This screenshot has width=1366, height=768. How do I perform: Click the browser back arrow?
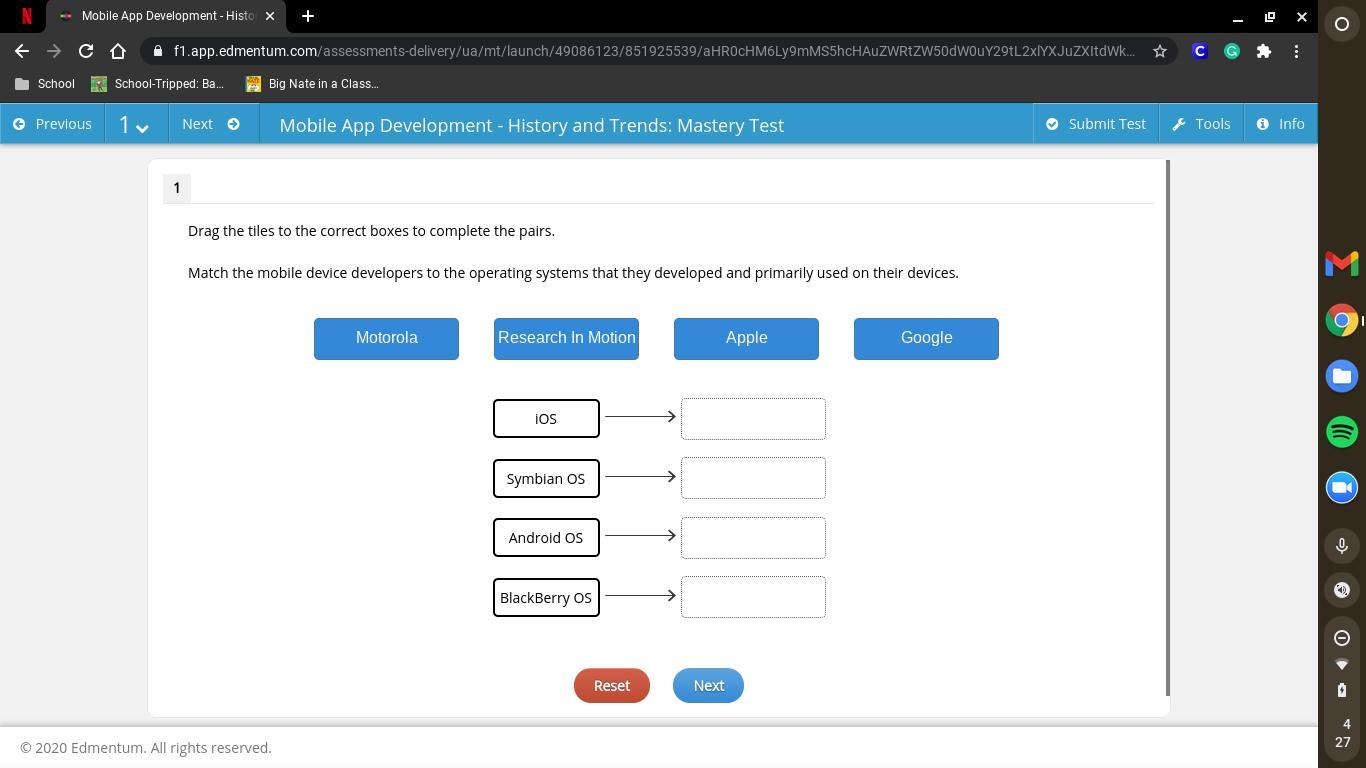[x=22, y=51]
